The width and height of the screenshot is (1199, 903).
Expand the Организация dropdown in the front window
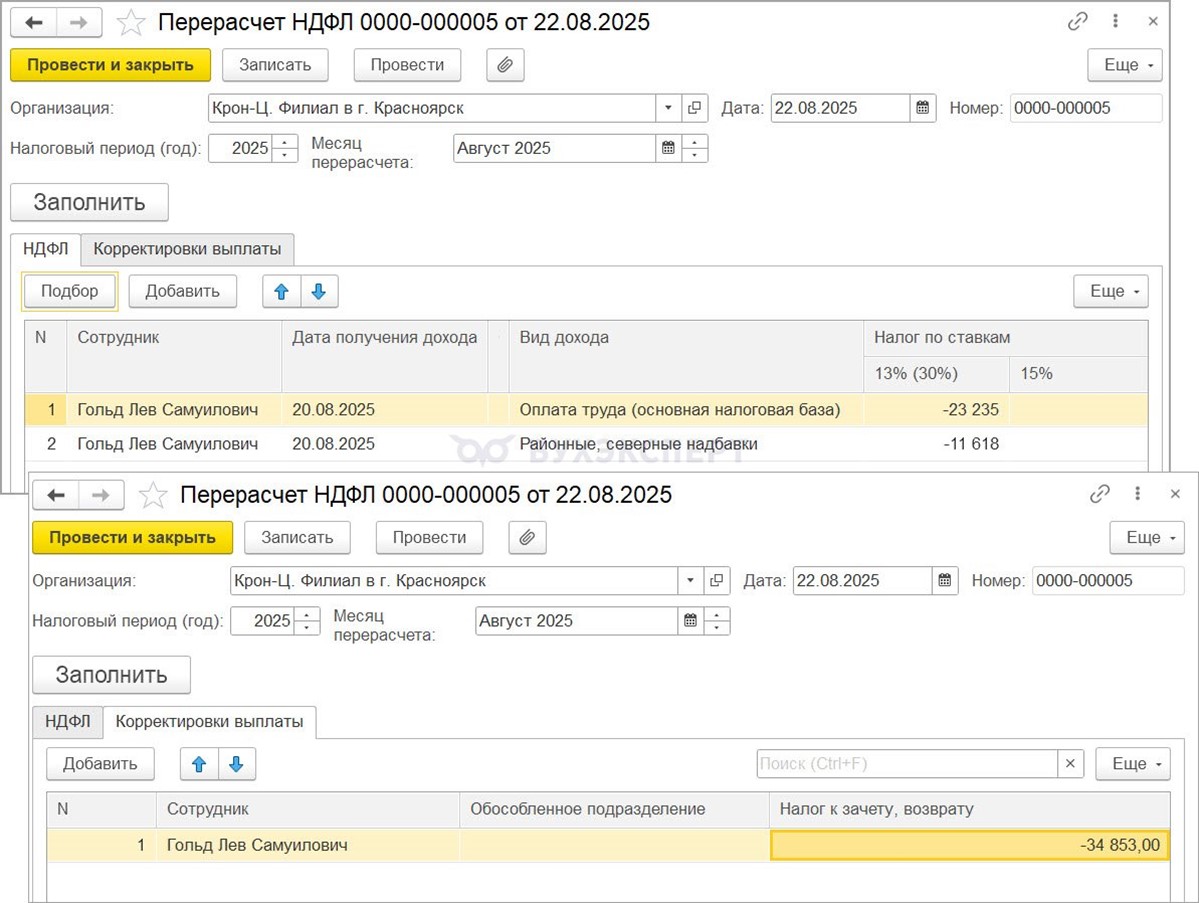point(690,581)
